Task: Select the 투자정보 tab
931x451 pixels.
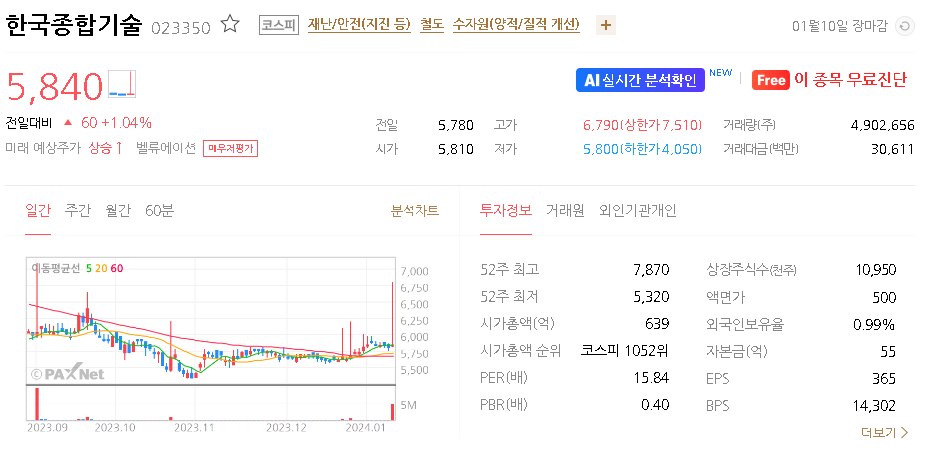Action: pyautogui.click(x=505, y=210)
